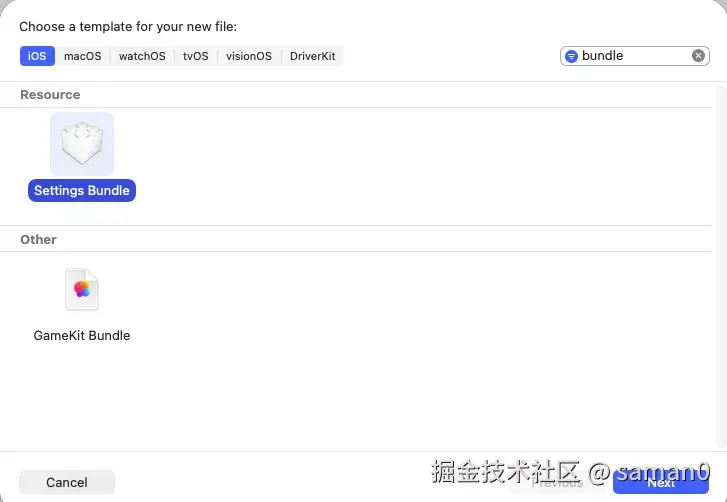Switch to the iOS platform tab

pyautogui.click(x=37, y=56)
